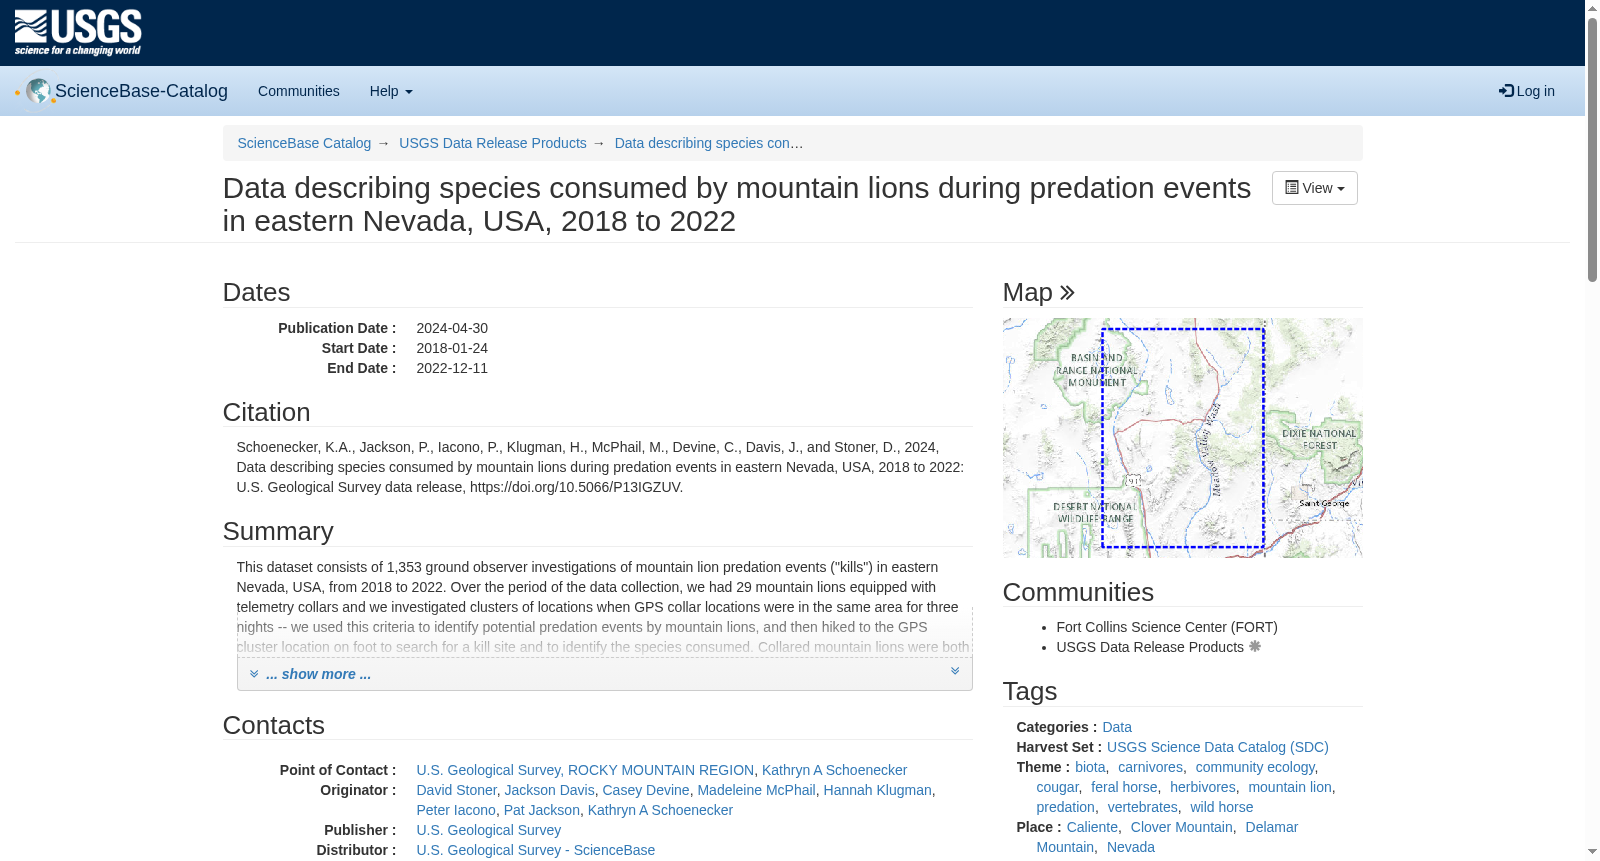The height and width of the screenshot is (861, 1600).
Task: Open the View dropdown button
Action: pos(1315,188)
